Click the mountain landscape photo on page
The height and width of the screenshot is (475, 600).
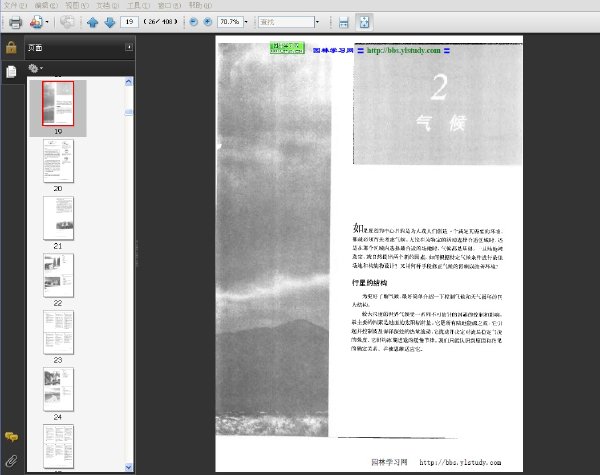[272, 240]
